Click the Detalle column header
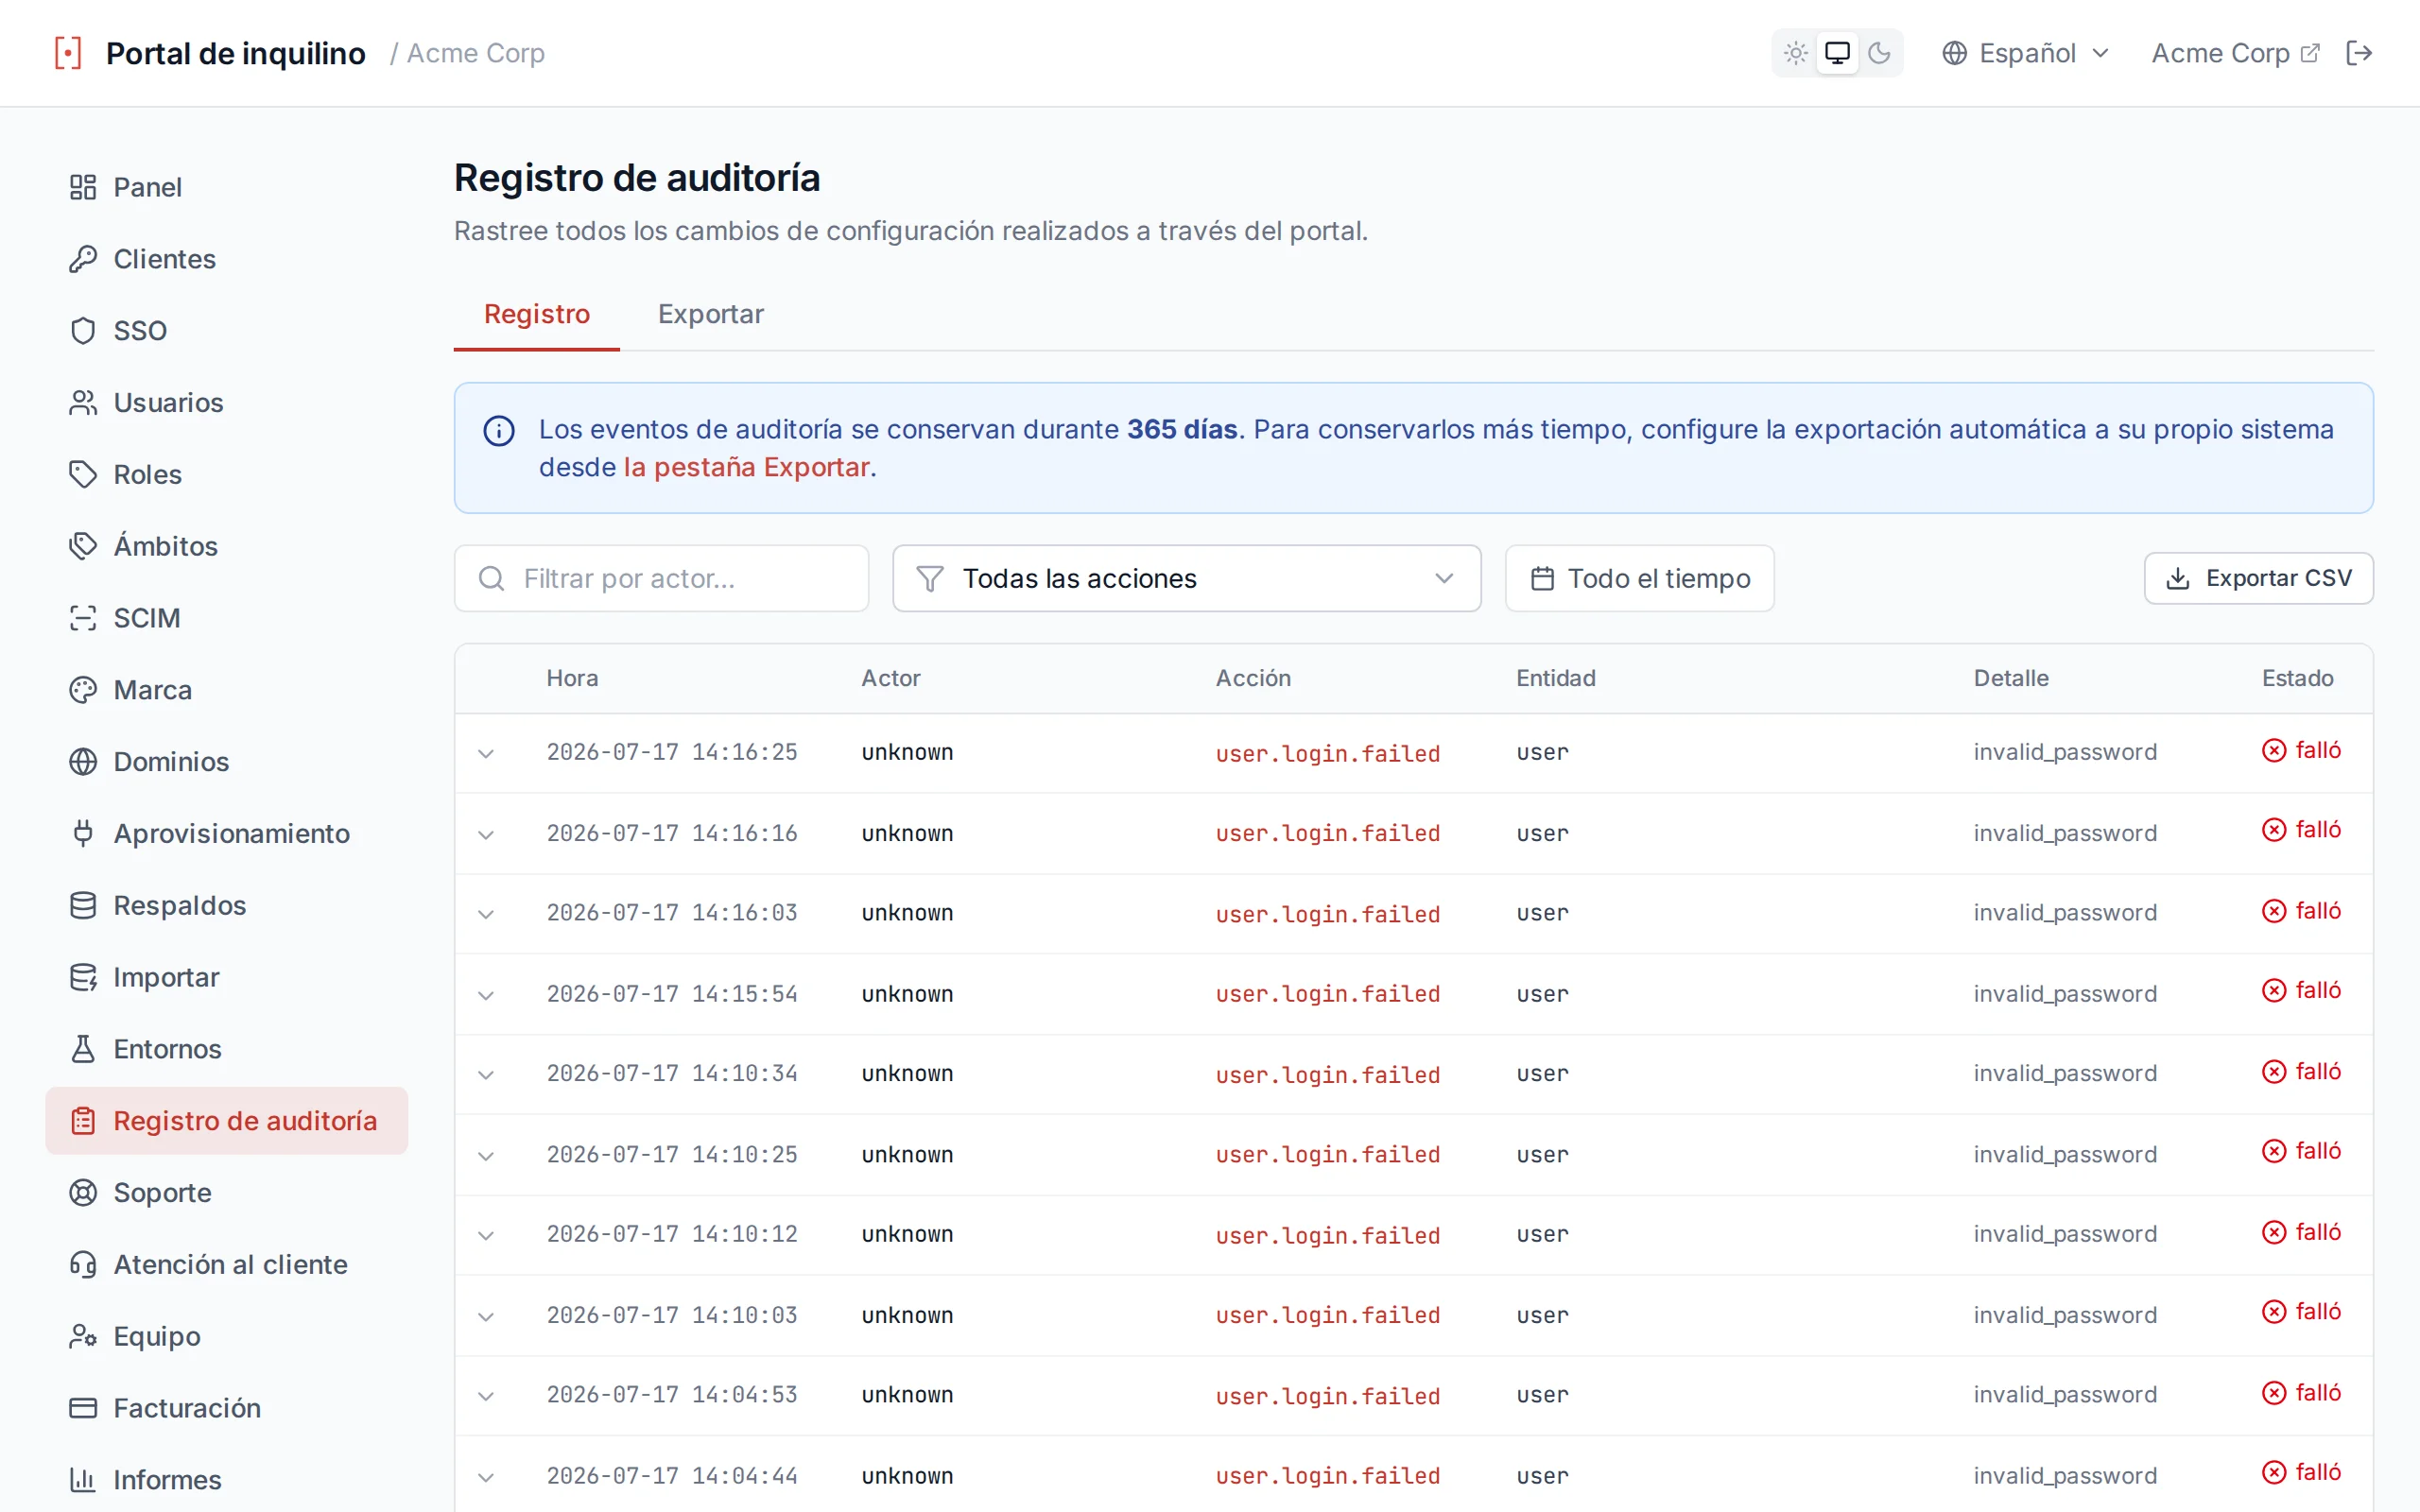Image resolution: width=2420 pixels, height=1512 pixels. pos(2010,678)
